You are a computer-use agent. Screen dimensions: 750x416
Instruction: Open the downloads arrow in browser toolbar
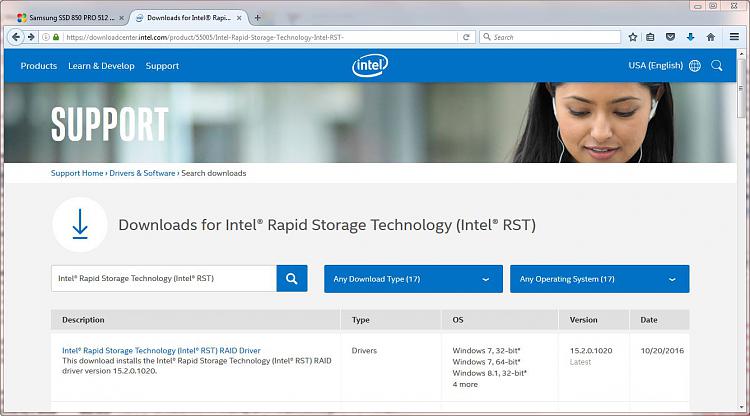coord(690,37)
